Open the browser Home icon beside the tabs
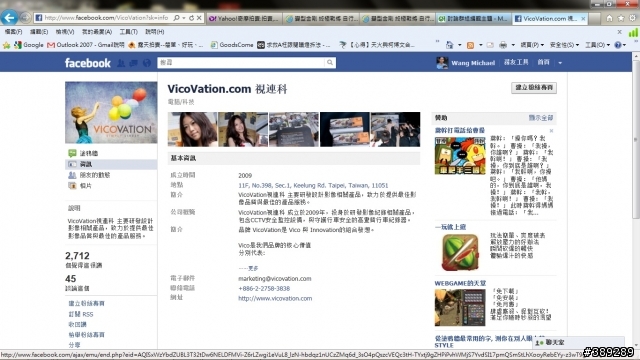 (609, 18)
